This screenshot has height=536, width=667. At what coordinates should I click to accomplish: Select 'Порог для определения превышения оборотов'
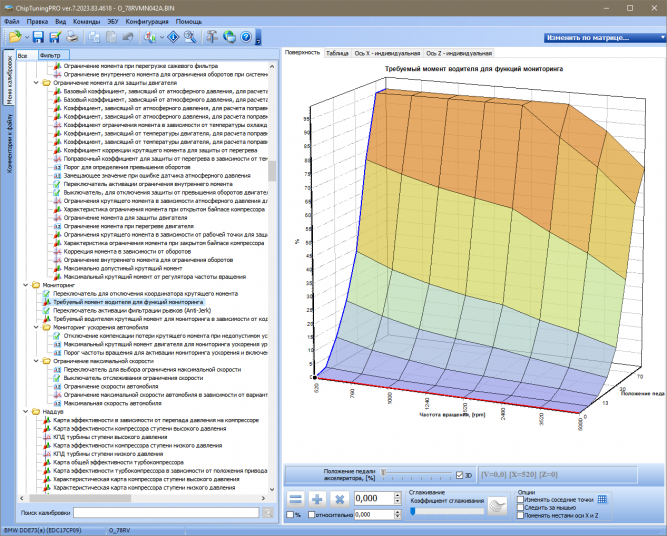pos(127,167)
